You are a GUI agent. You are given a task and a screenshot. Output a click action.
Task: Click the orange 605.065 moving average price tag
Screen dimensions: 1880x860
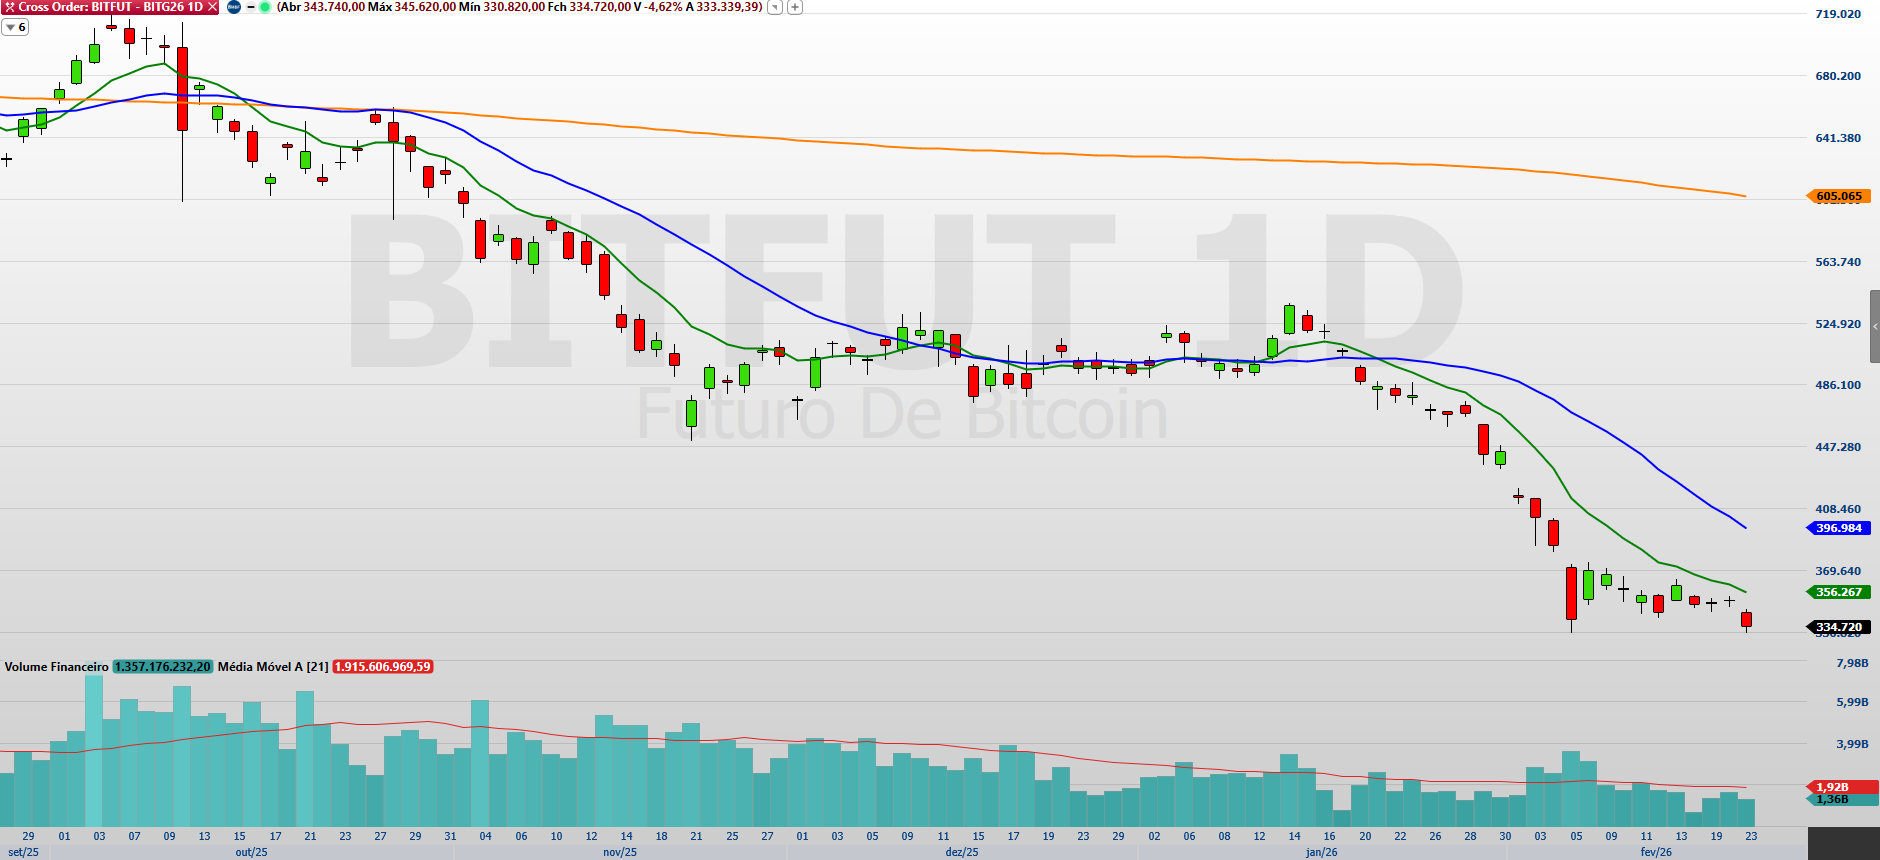point(1839,196)
